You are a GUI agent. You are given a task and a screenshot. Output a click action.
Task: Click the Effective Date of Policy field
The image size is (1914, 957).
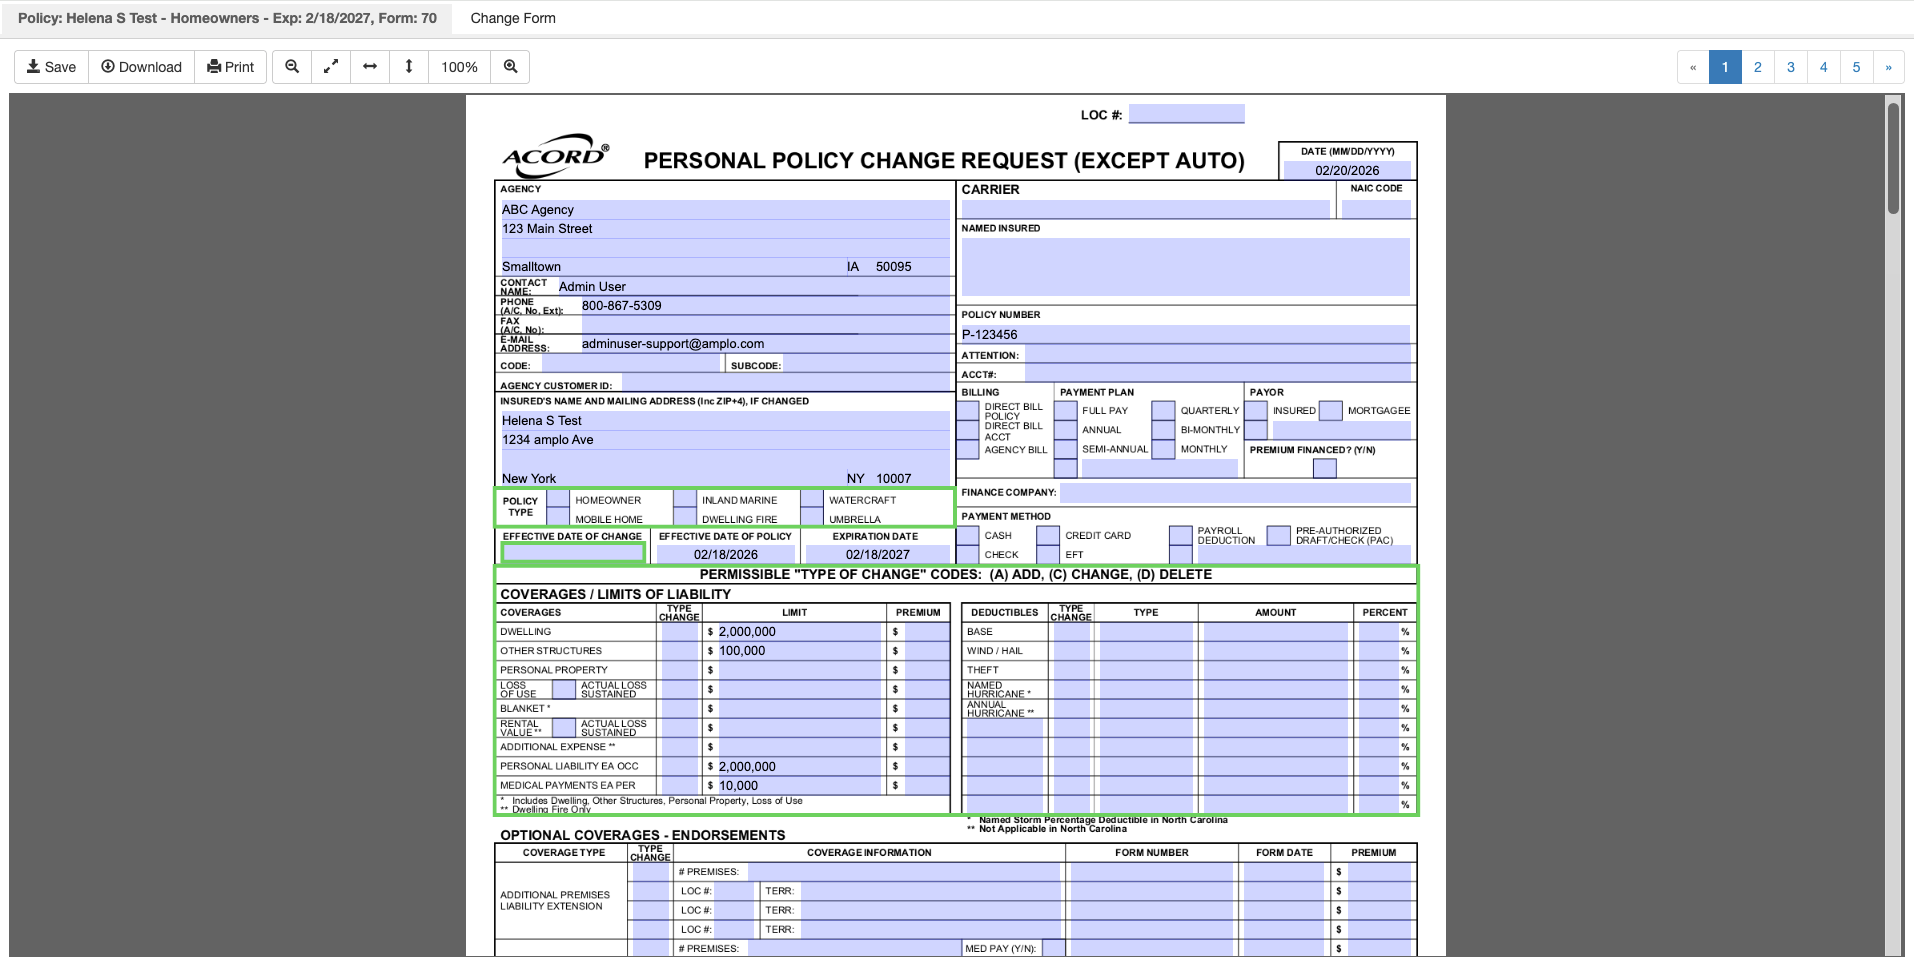coord(726,554)
